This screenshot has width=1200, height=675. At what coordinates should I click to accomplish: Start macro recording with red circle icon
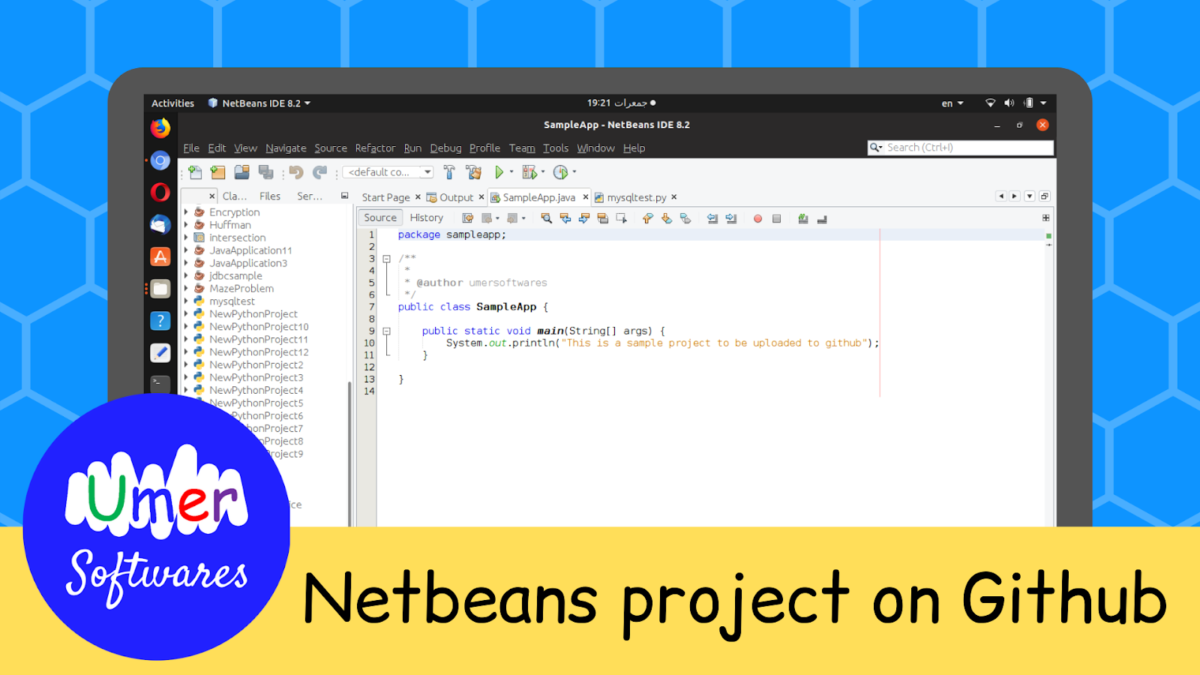(x=757, y=218)
